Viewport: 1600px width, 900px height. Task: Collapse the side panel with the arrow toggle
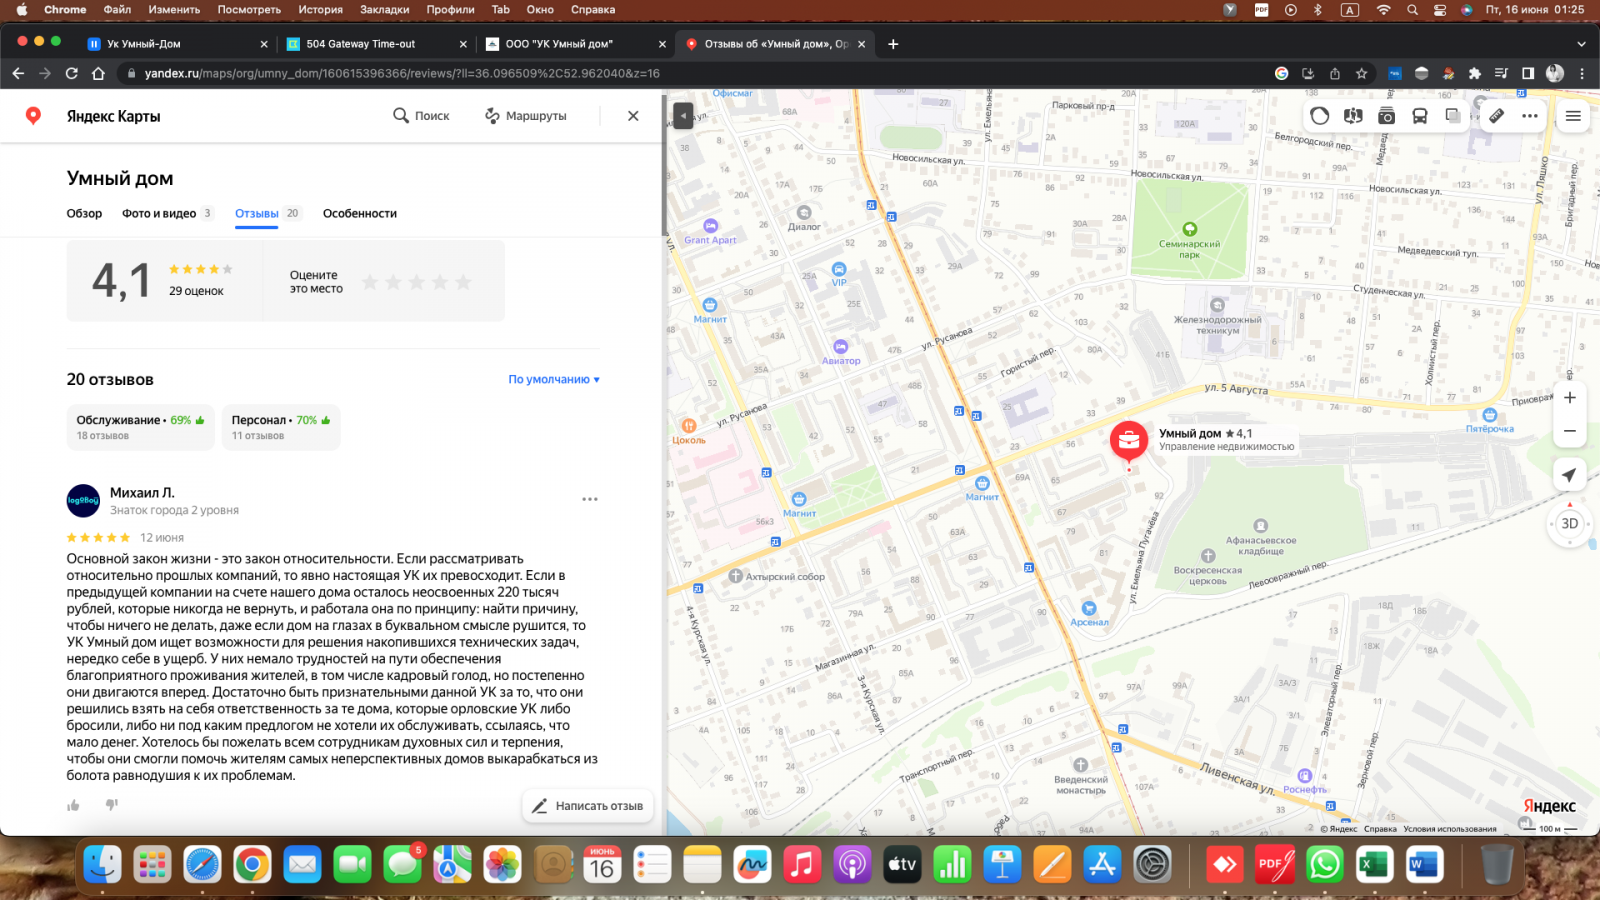click(683, 116)
